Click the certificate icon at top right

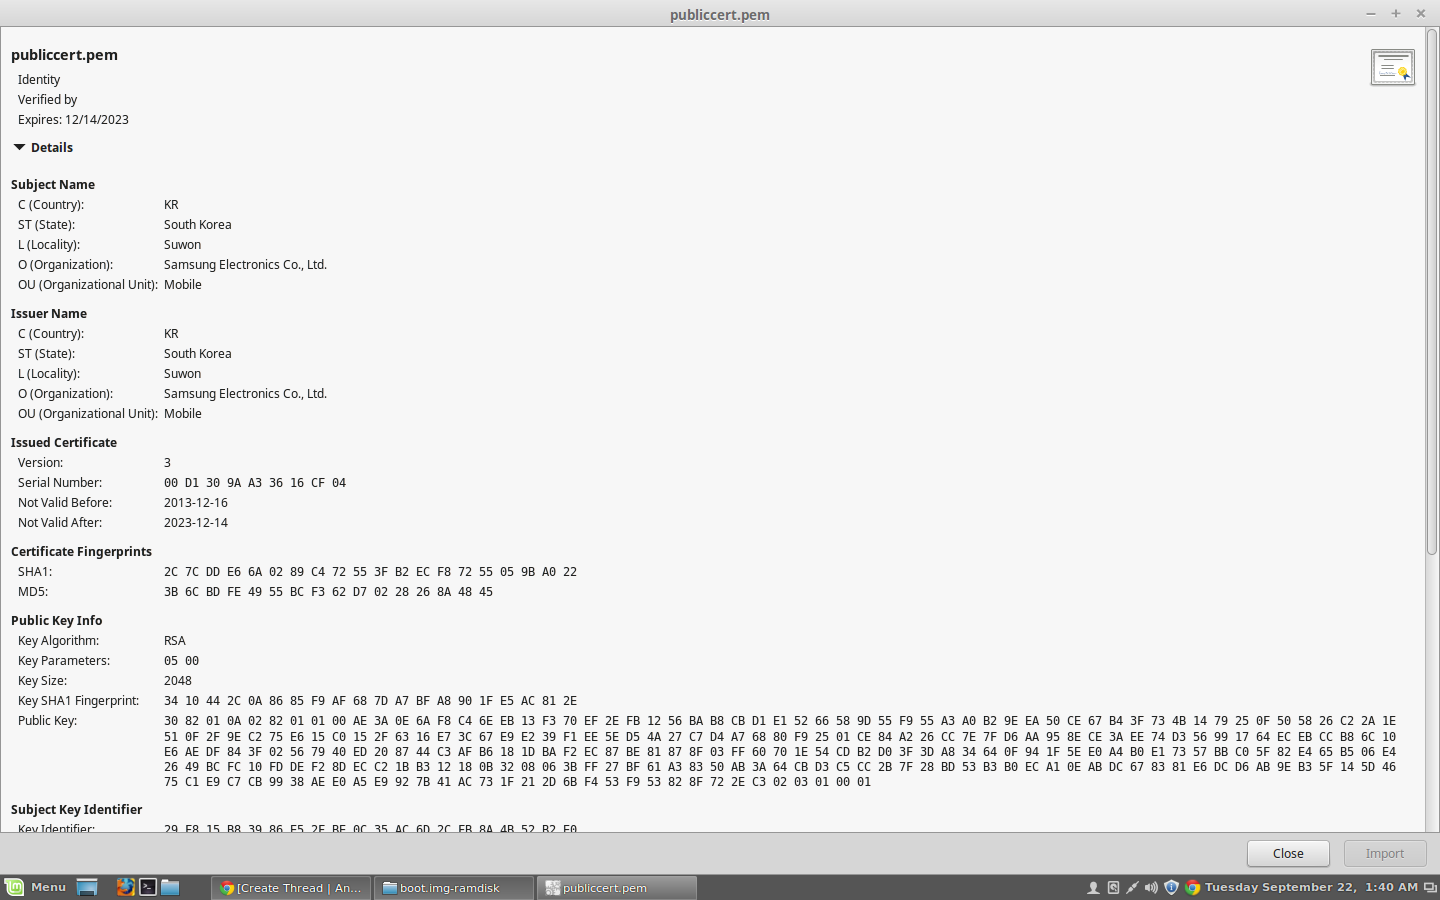1392,68
